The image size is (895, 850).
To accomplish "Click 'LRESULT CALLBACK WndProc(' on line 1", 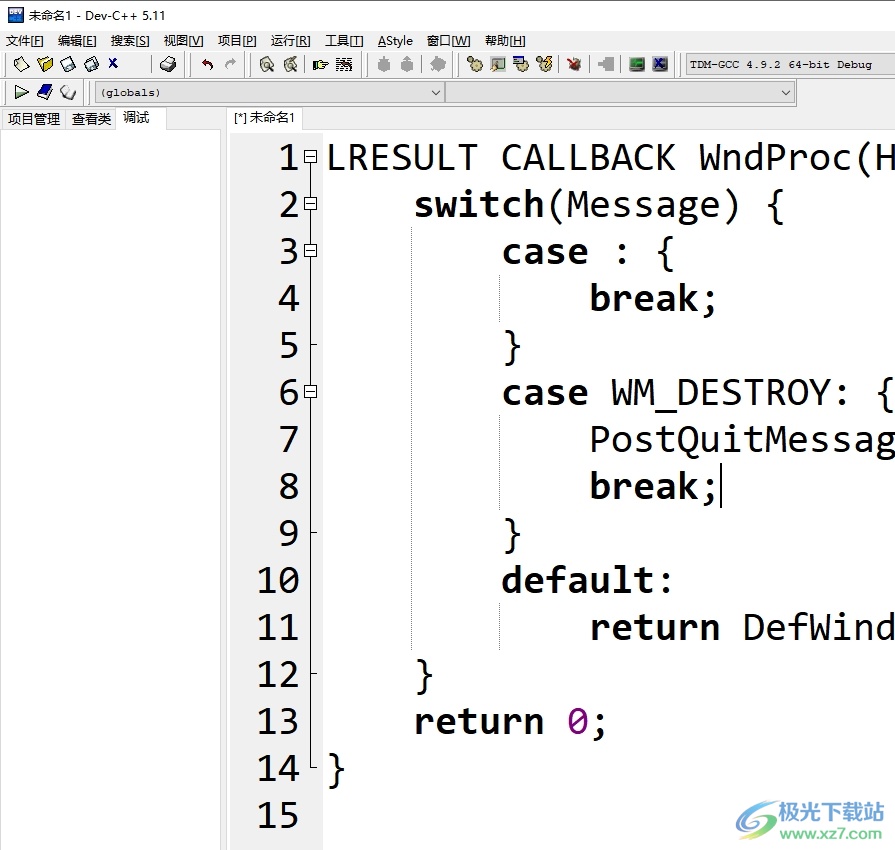I will [x=599, y=158].
